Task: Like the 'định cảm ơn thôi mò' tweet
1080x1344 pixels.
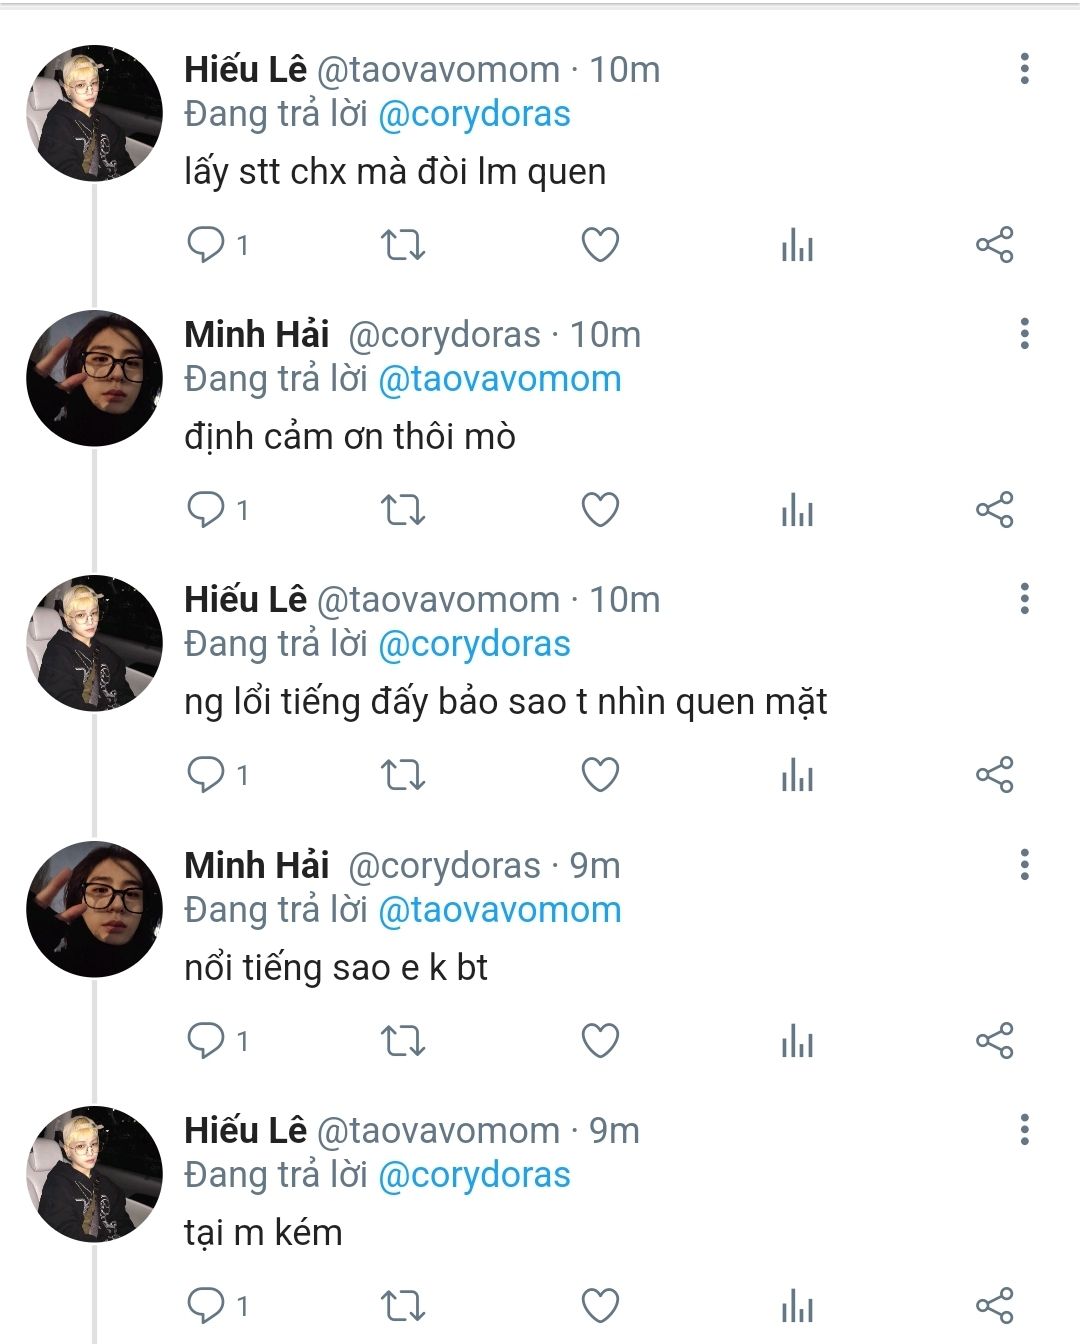Action: pos(600,510)
